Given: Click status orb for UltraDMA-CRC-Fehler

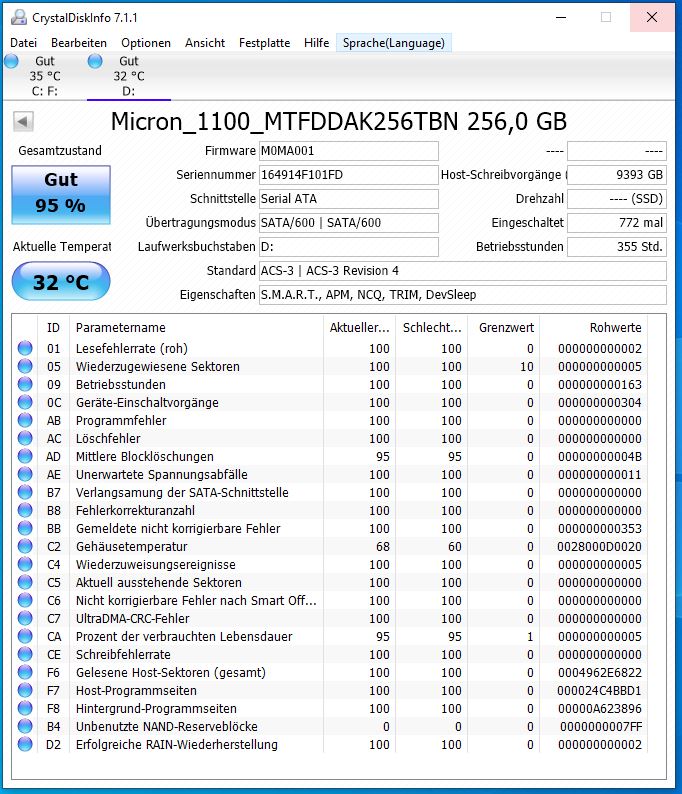Looking at the screenshot, I should 25,618.
